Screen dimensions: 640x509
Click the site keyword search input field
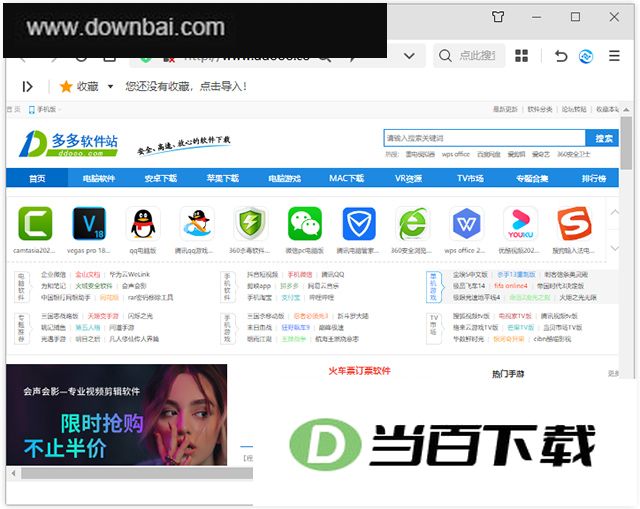tap(484, 138)
